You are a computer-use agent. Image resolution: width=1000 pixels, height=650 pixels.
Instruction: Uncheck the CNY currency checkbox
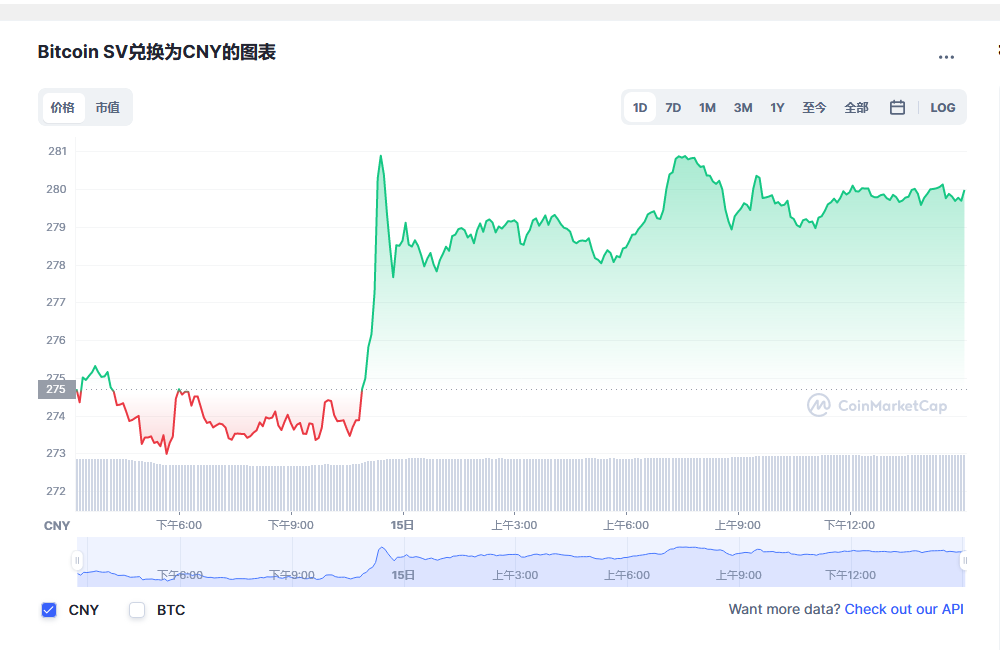click(49, 610)
